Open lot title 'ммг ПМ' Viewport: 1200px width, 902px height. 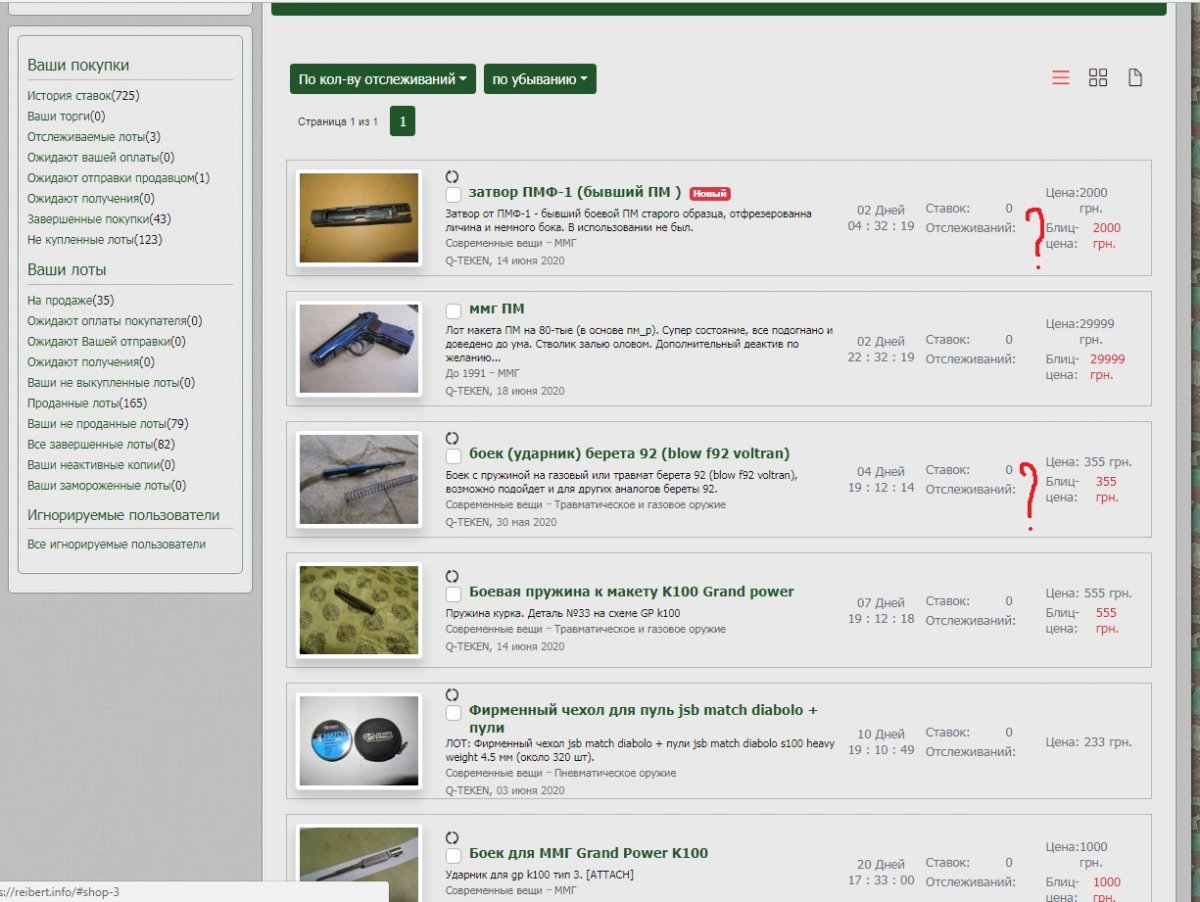(x=496, y=309)
